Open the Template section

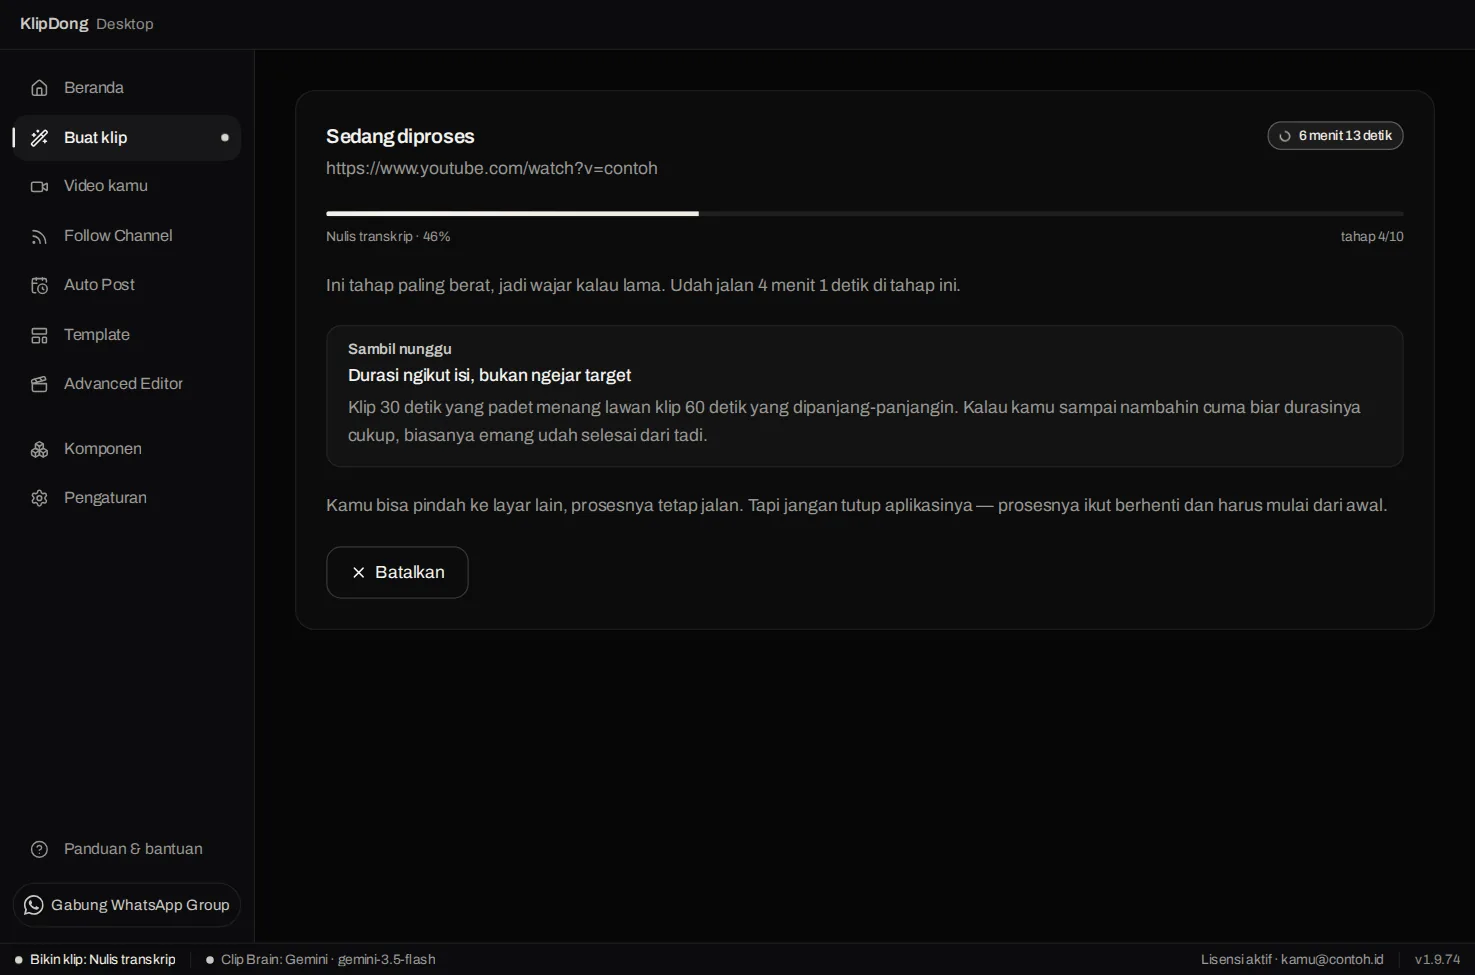127,335
